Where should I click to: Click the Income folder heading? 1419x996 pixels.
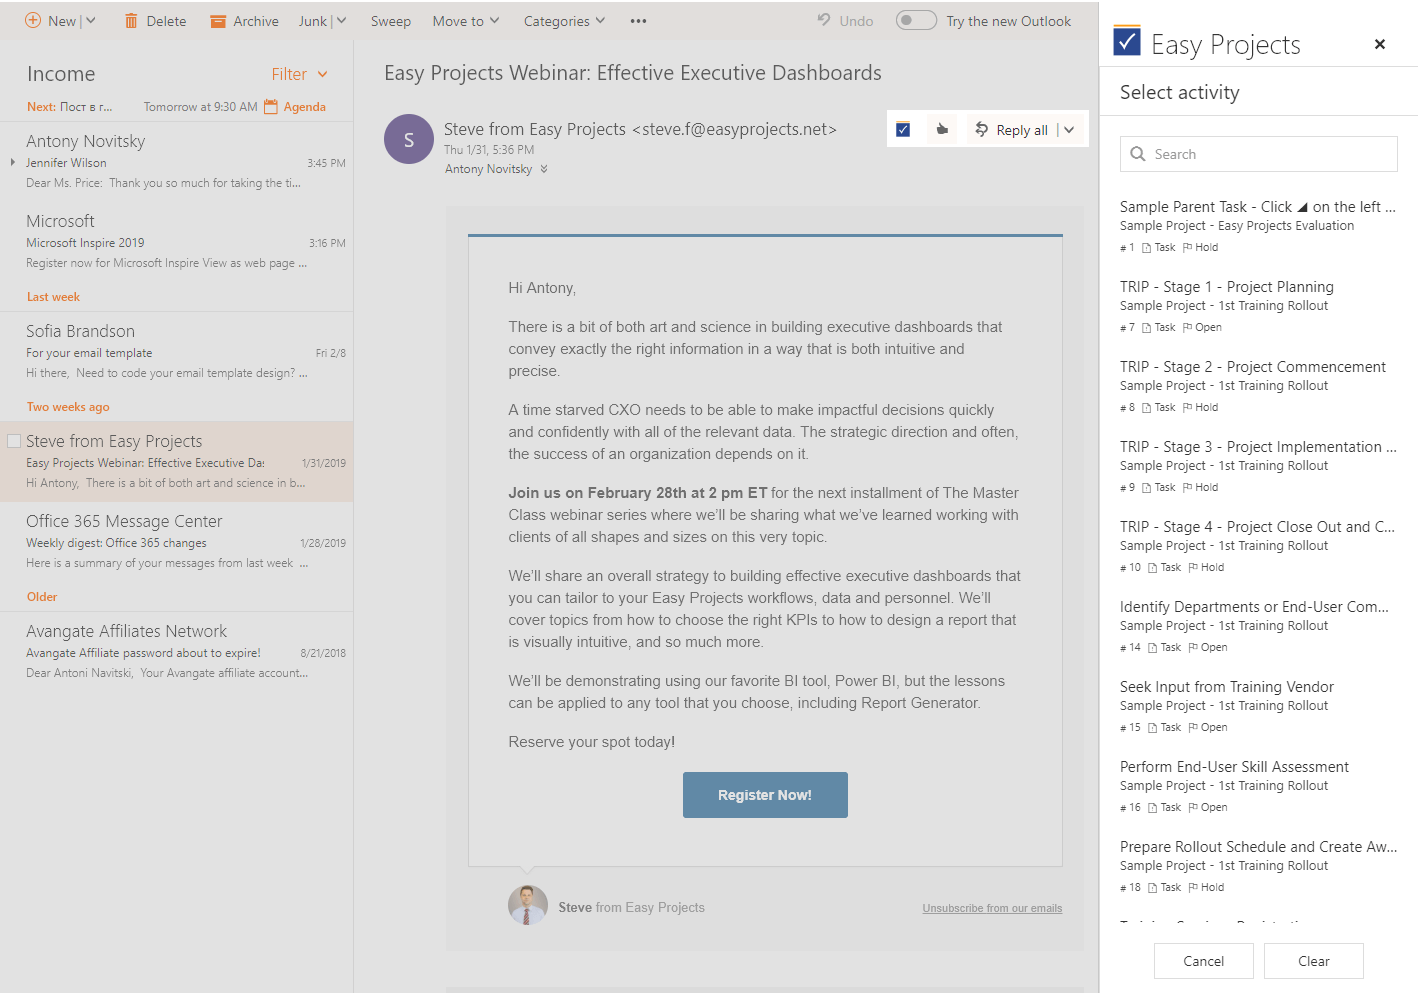pos(61,74)
